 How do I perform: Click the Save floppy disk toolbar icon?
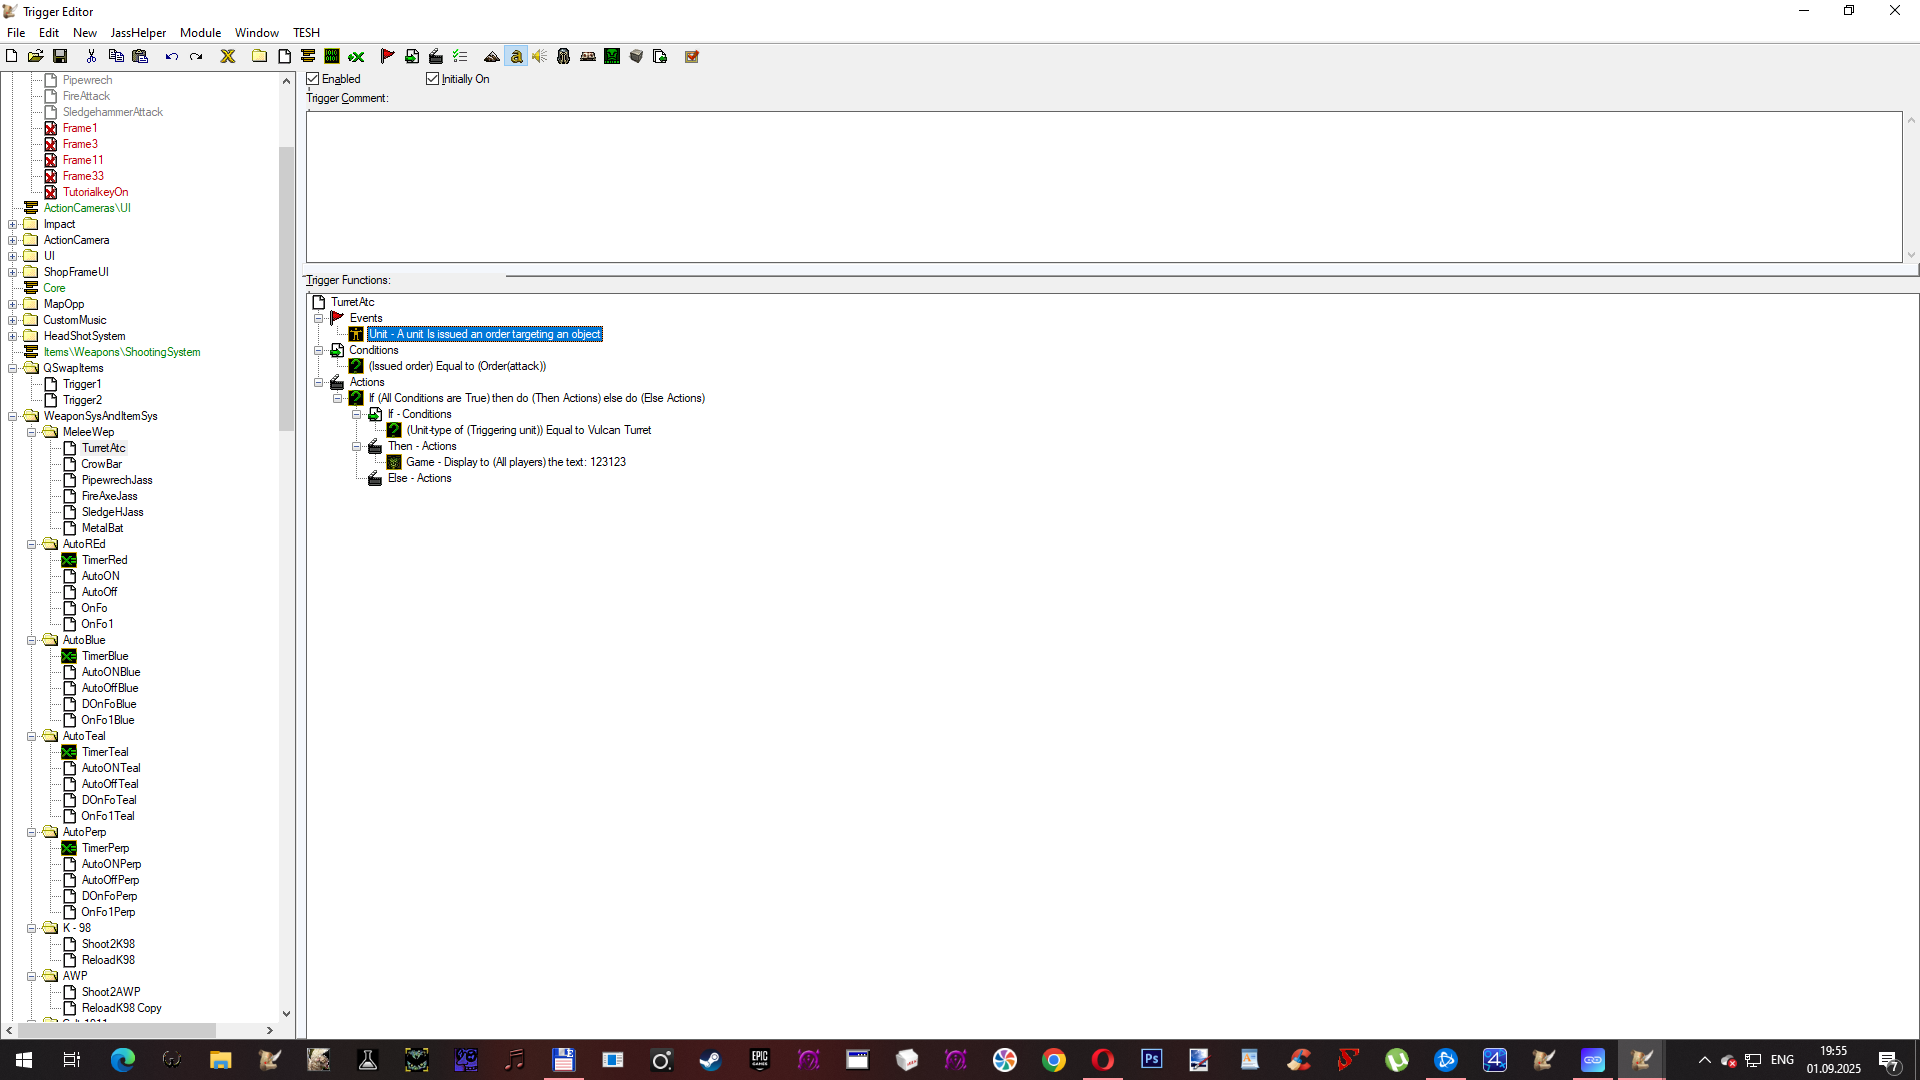60,57
